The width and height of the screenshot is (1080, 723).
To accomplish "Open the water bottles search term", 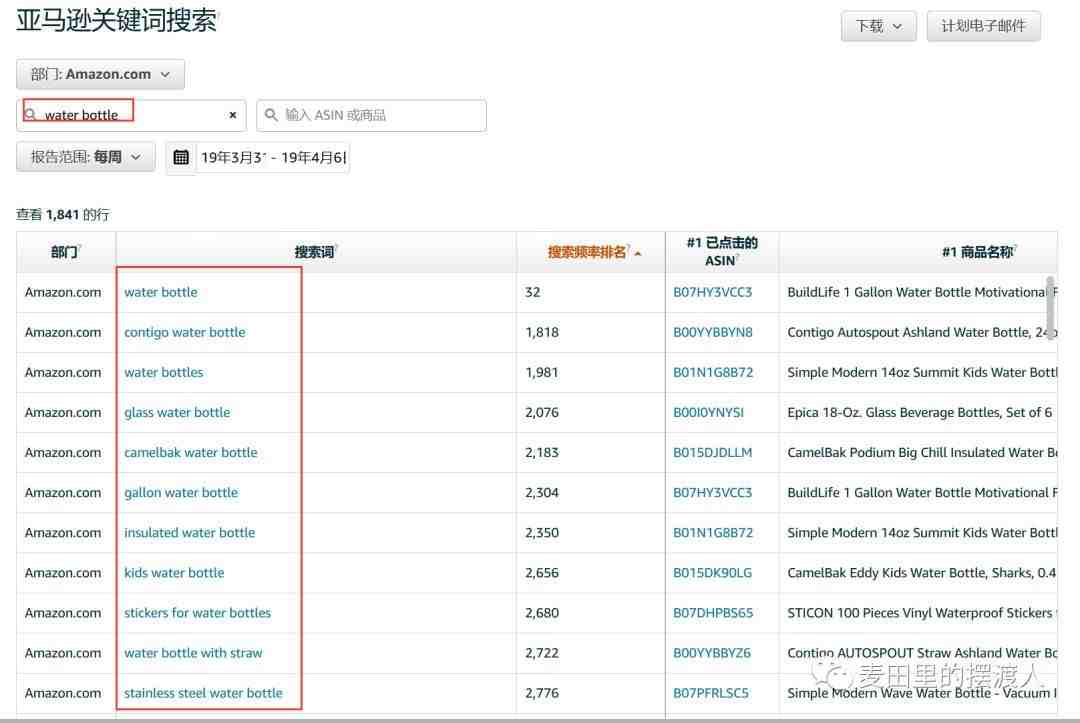I will click(x=164, y=372).
